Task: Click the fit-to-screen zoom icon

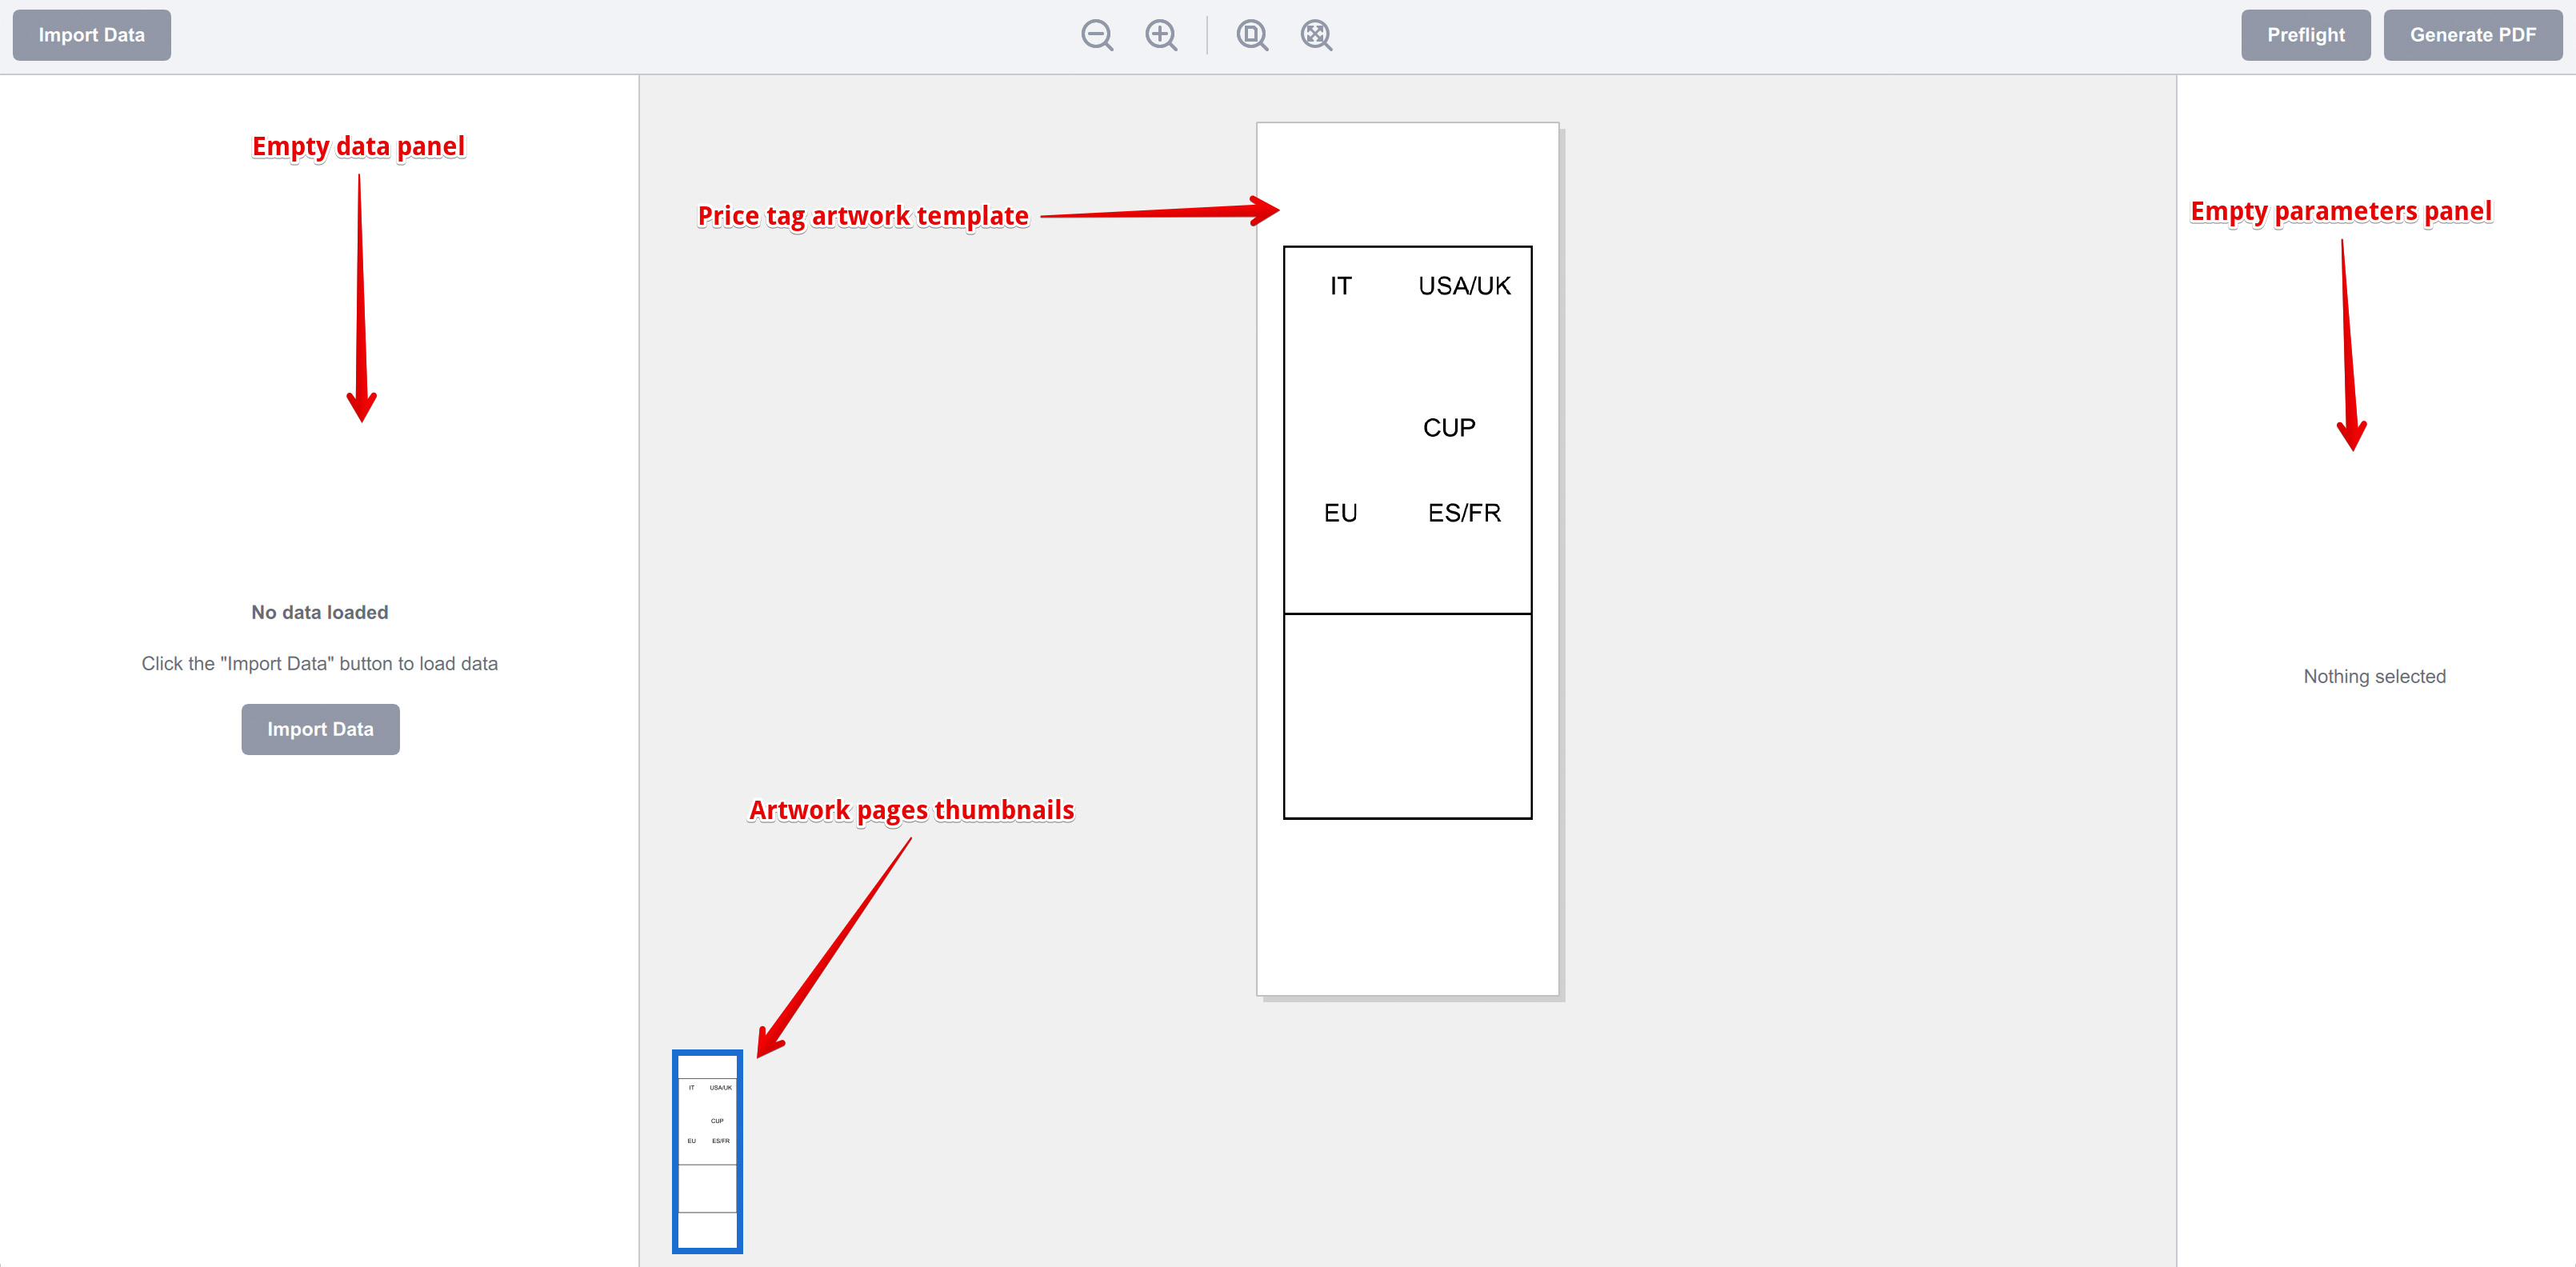Action: click(x=1315, y=35)
